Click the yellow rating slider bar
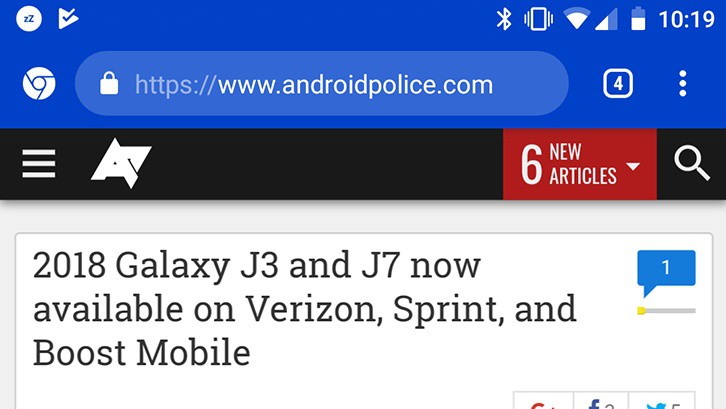 coord(666,310)
